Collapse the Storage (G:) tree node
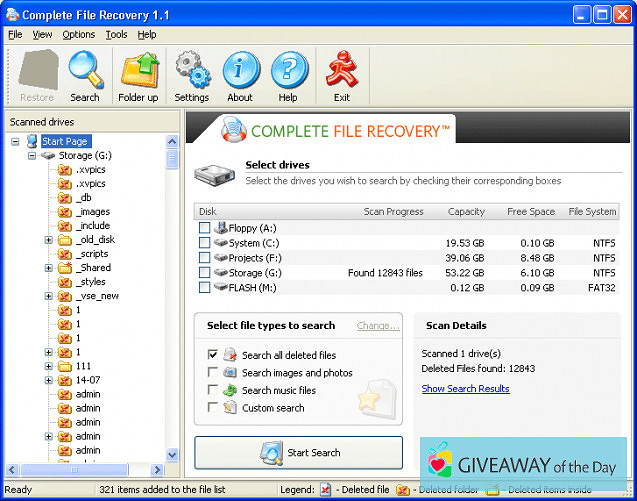This screenshot has height=501, width=637. 32,156
